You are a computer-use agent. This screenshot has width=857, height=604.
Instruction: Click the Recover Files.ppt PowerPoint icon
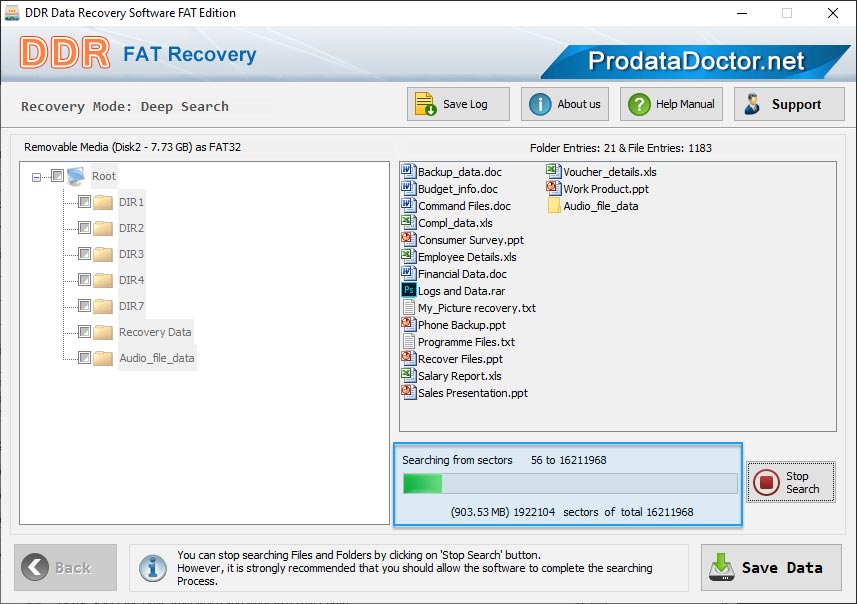[x=408, y=358]
